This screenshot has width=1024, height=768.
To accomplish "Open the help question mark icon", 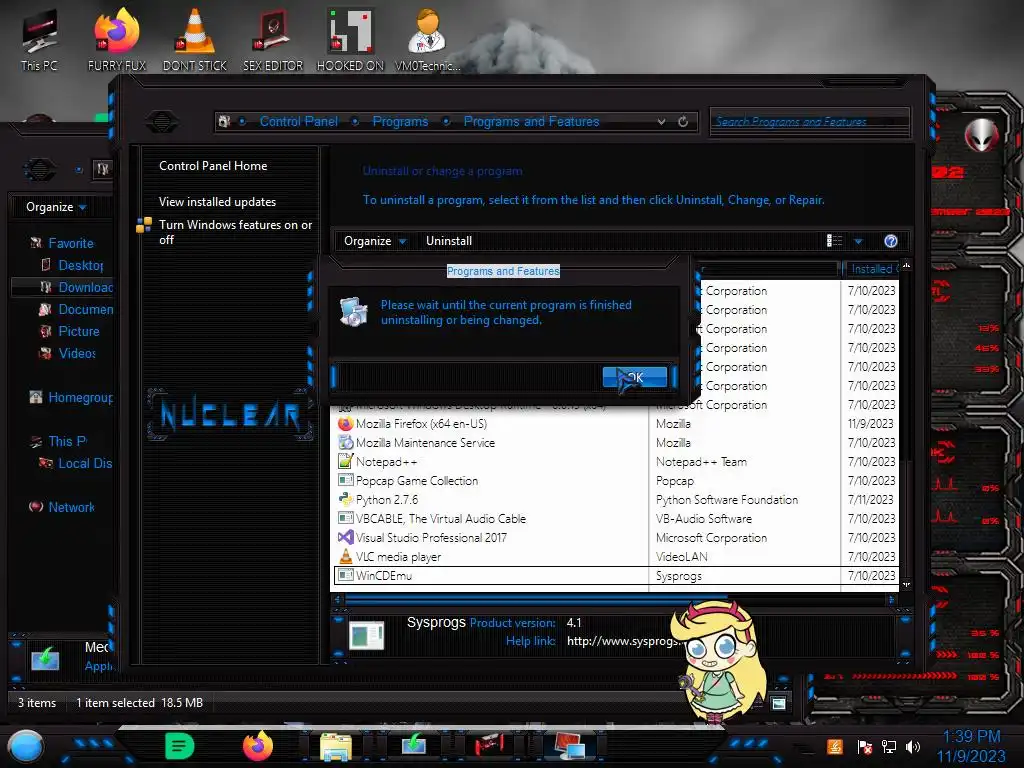I will [x=891, y=241].
